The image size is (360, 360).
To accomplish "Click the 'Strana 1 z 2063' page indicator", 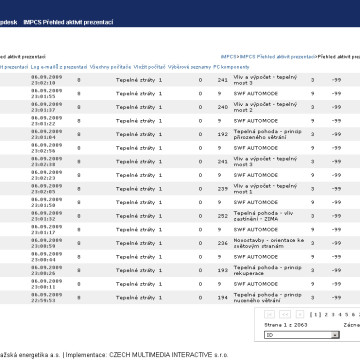I will [x=286, y=325].
